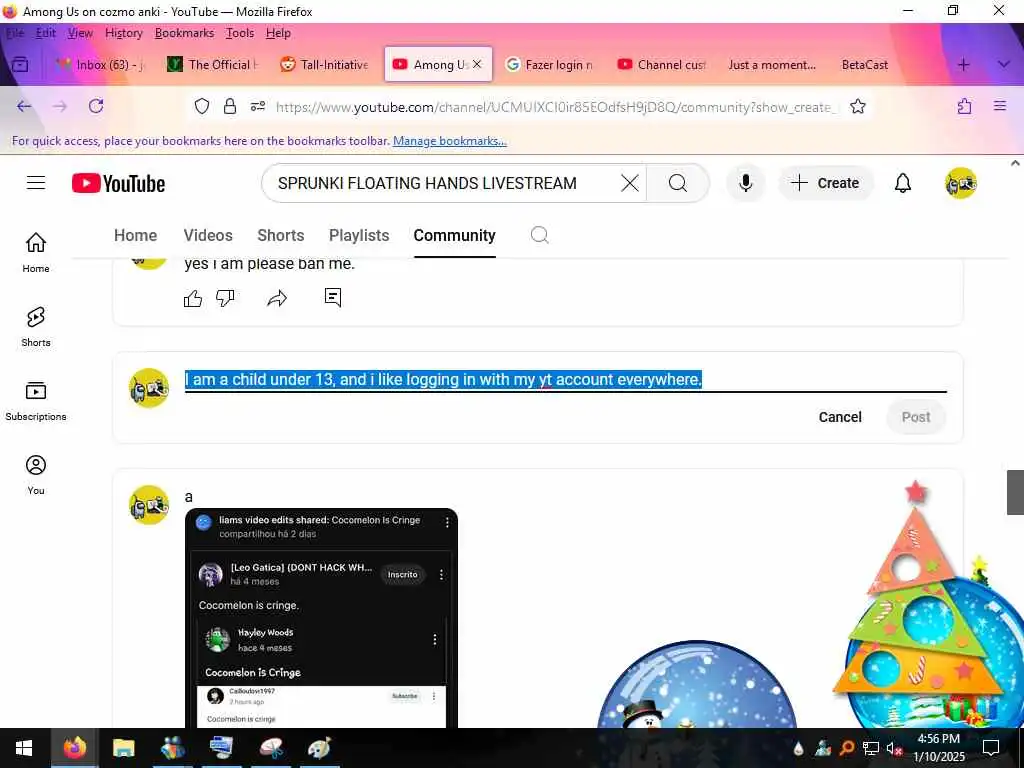The image size is (1024, 768).
Task: Switch to the Videos tab
Action: point(208,235)
